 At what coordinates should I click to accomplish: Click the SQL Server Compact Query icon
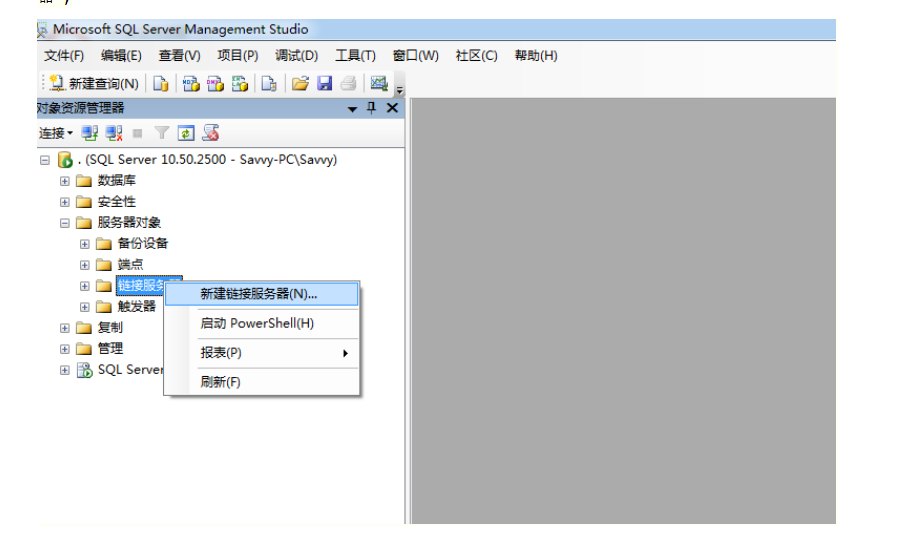tap(269, 83)
